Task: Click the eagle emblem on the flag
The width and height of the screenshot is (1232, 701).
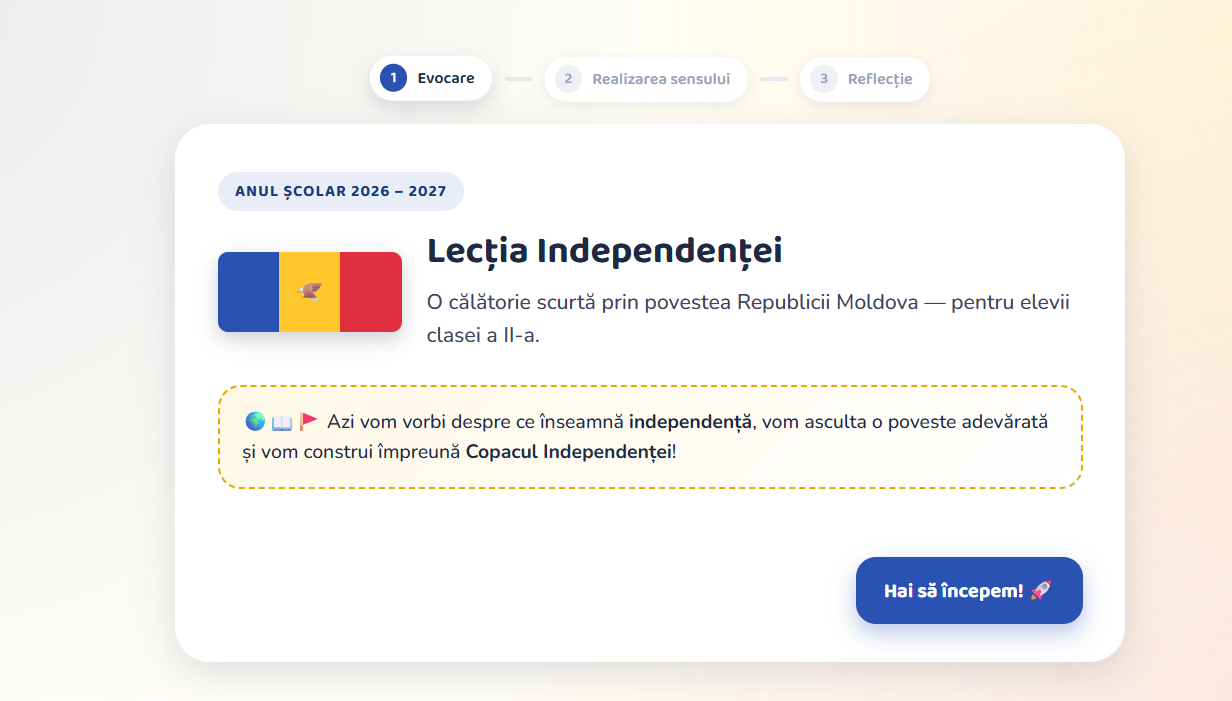Action: (x=310, y=292)
